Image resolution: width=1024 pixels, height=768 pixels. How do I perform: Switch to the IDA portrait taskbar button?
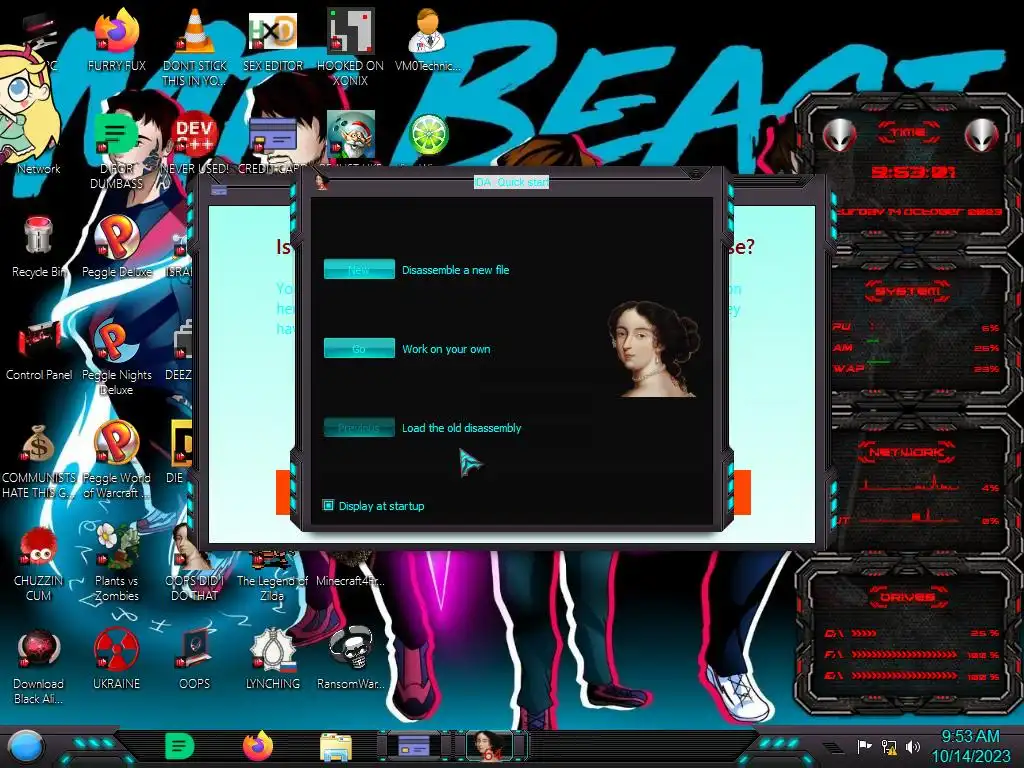pos(492,746)
